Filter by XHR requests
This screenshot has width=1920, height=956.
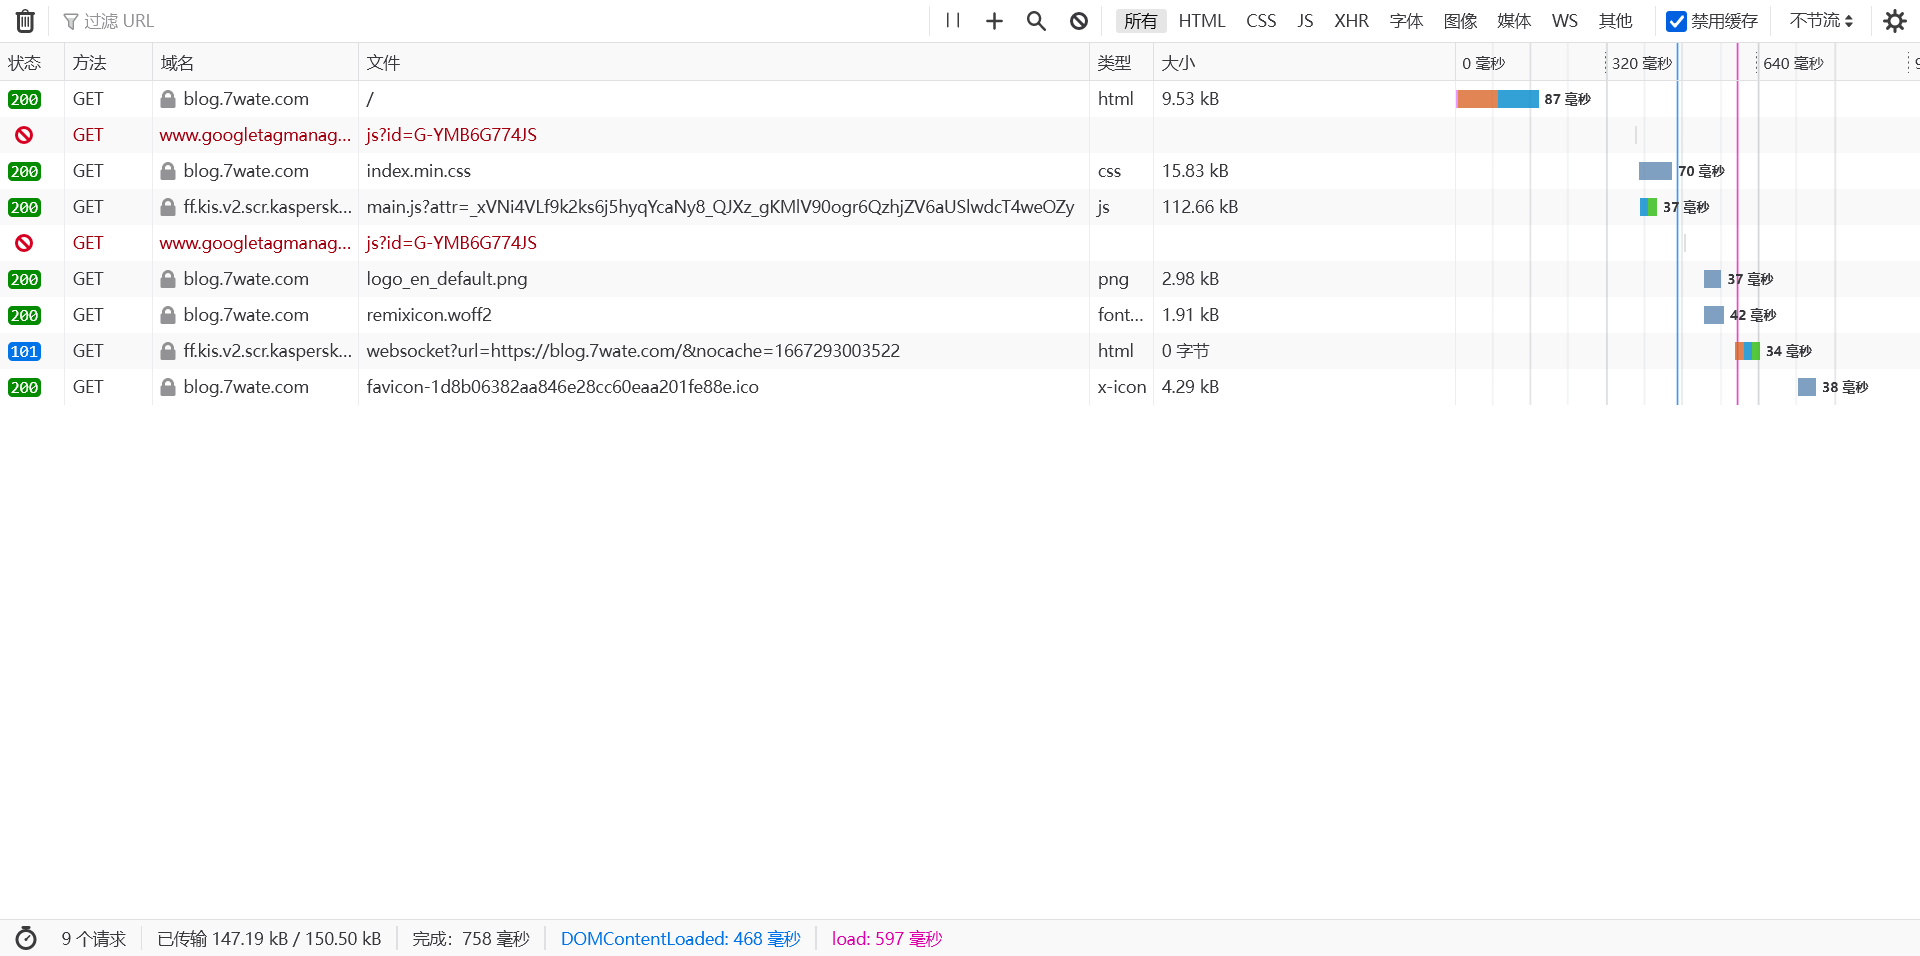[x=1351, y=21]
